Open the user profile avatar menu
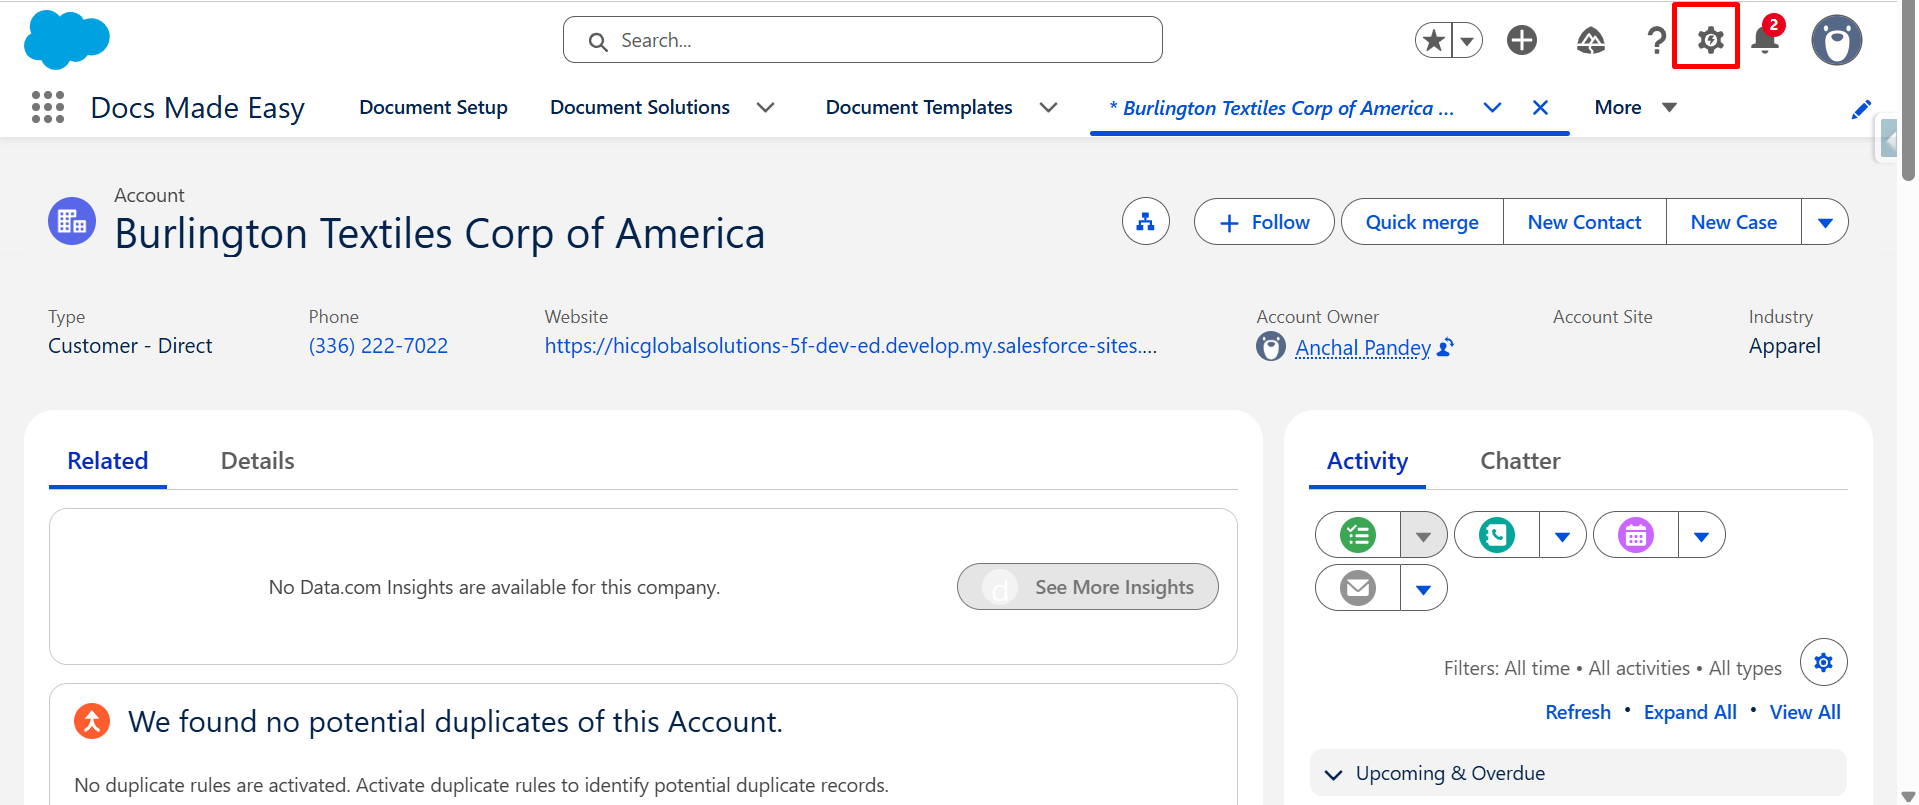1919x805 pixels. pyautogui.click(x=1837, y=40)
